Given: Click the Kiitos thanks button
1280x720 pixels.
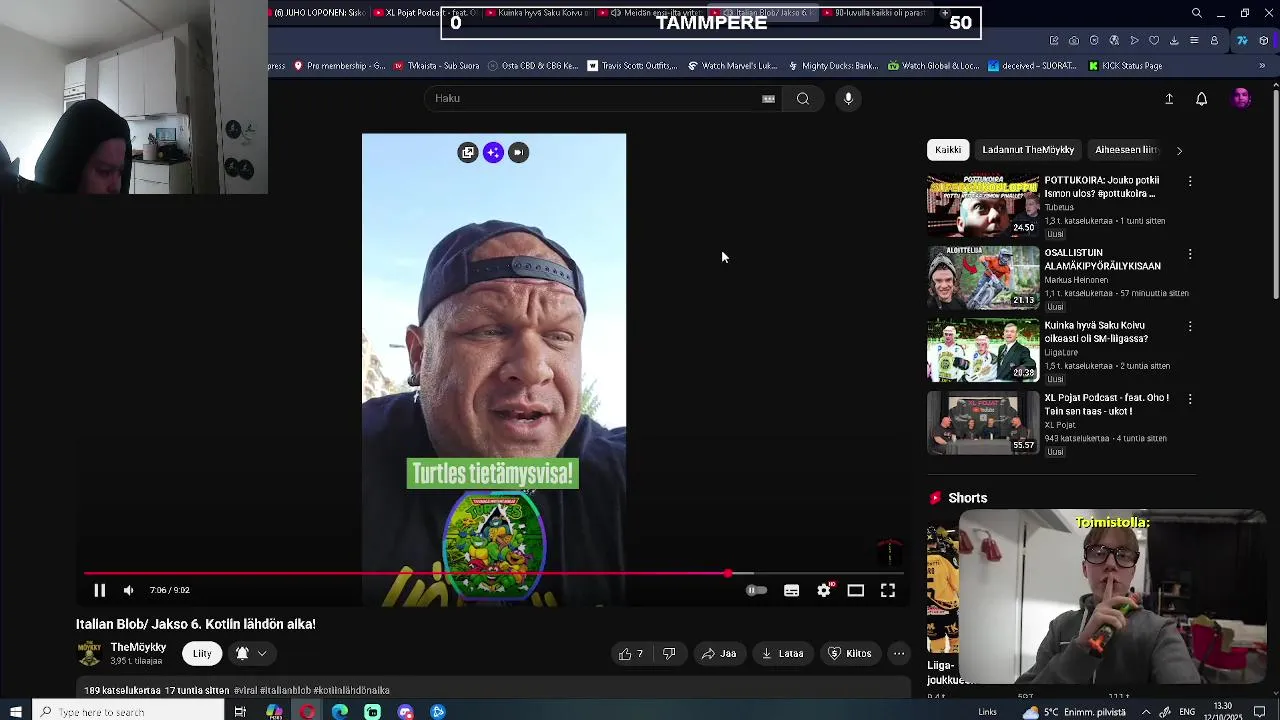Looking at the screenshot, I should pos(850,654).
